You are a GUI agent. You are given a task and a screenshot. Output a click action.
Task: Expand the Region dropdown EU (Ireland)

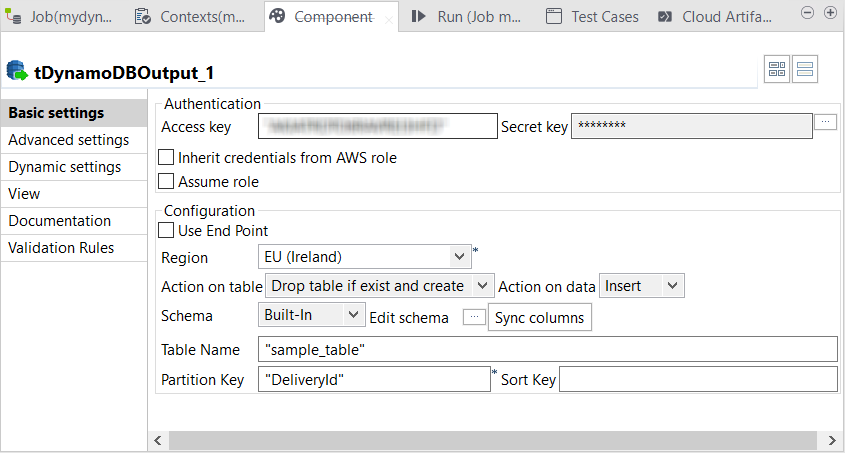click(x=460, y=257)
